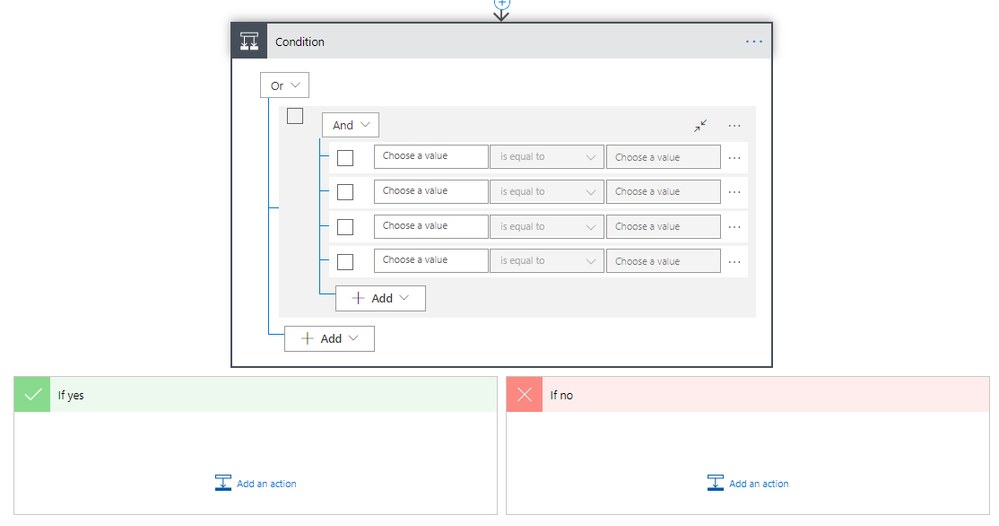Tick the third condition row checkbox
Image resolution: width=999 pixels, height=526 pixels.
pos(345,227)
